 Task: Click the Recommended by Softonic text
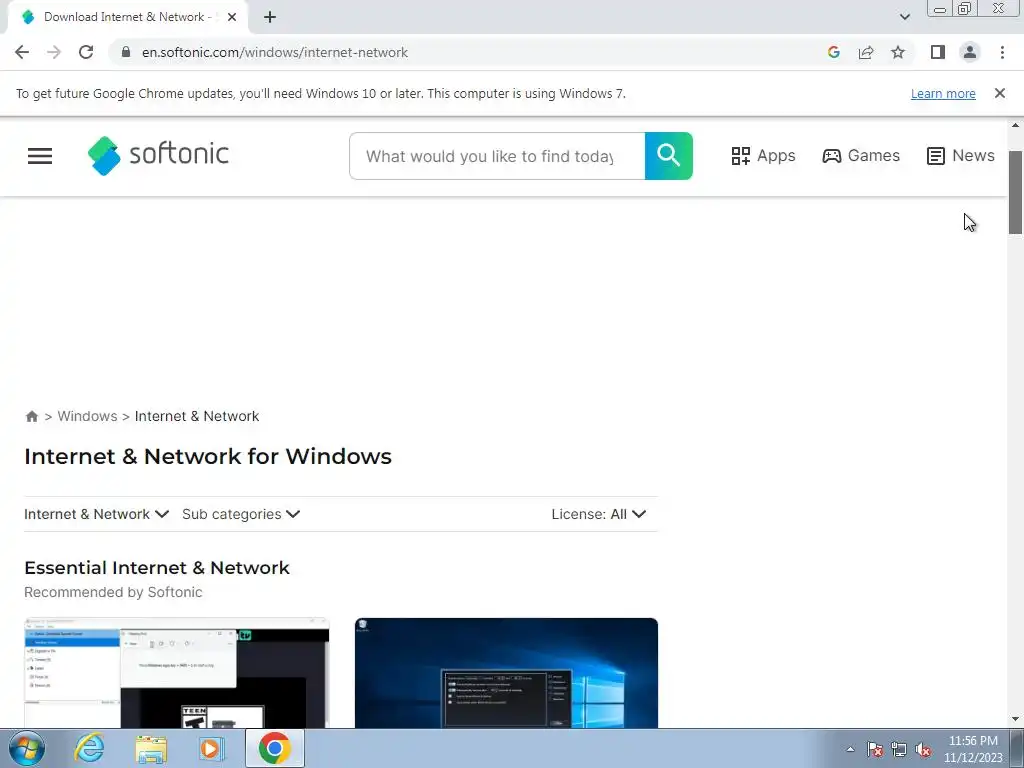coord(113,592)
